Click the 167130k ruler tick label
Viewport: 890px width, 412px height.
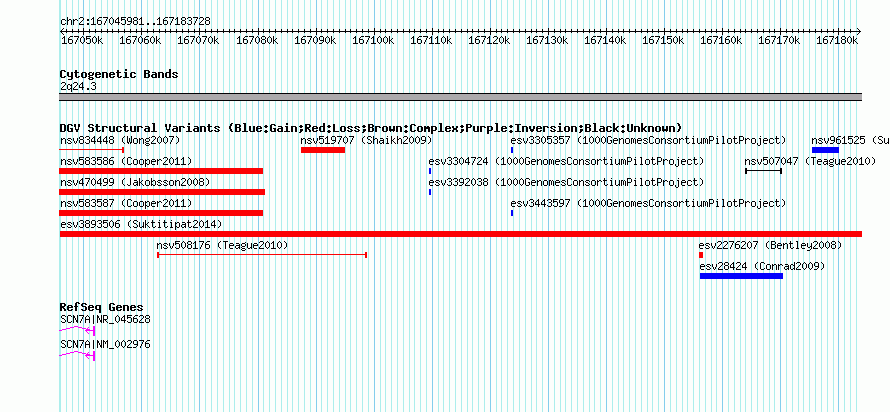547,41
